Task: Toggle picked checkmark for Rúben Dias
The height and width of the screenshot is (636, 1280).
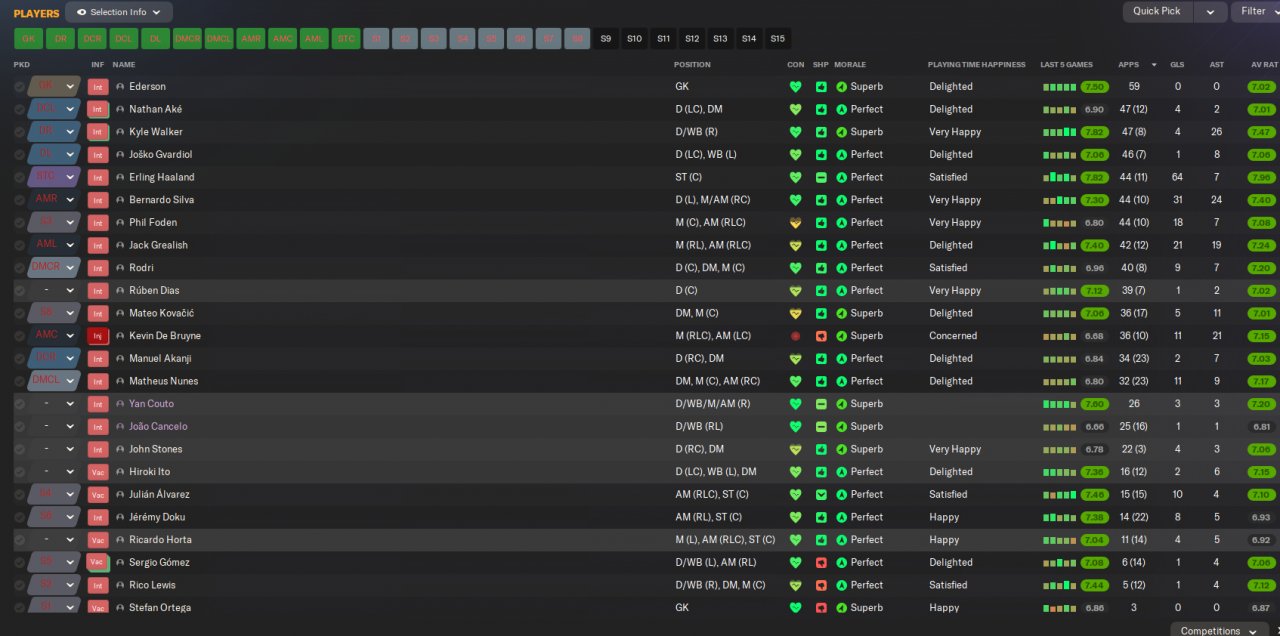Action: point(19,291)
